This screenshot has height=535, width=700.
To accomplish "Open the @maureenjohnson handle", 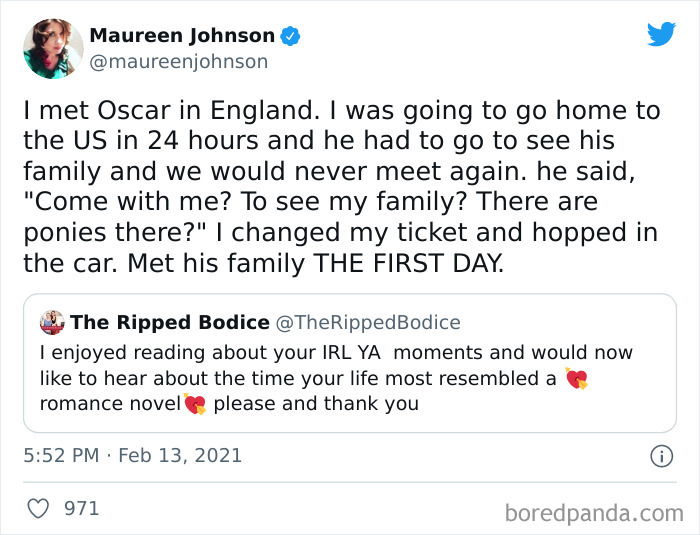I will click(179, 62).
